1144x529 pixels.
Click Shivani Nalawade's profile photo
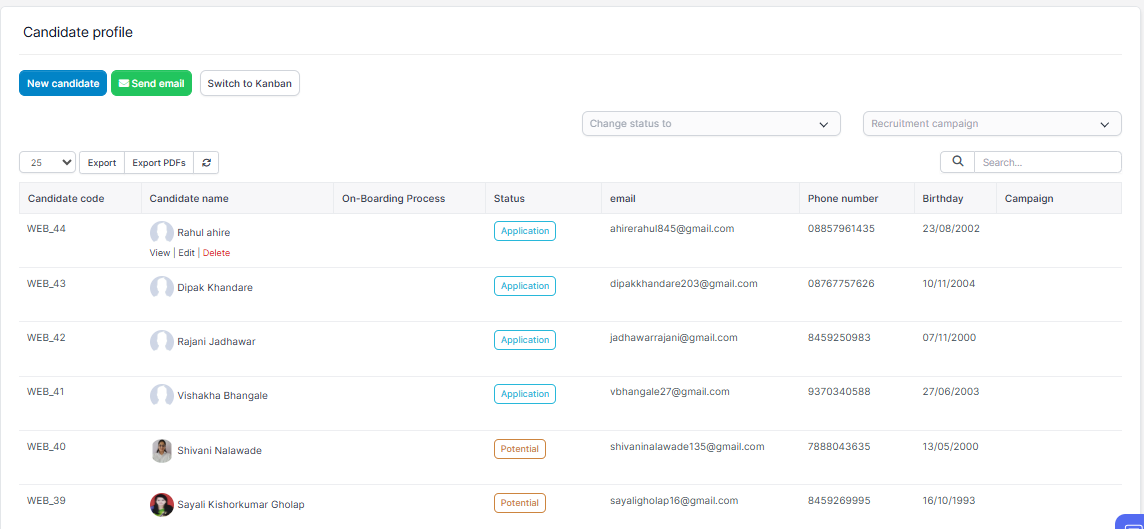161,451
